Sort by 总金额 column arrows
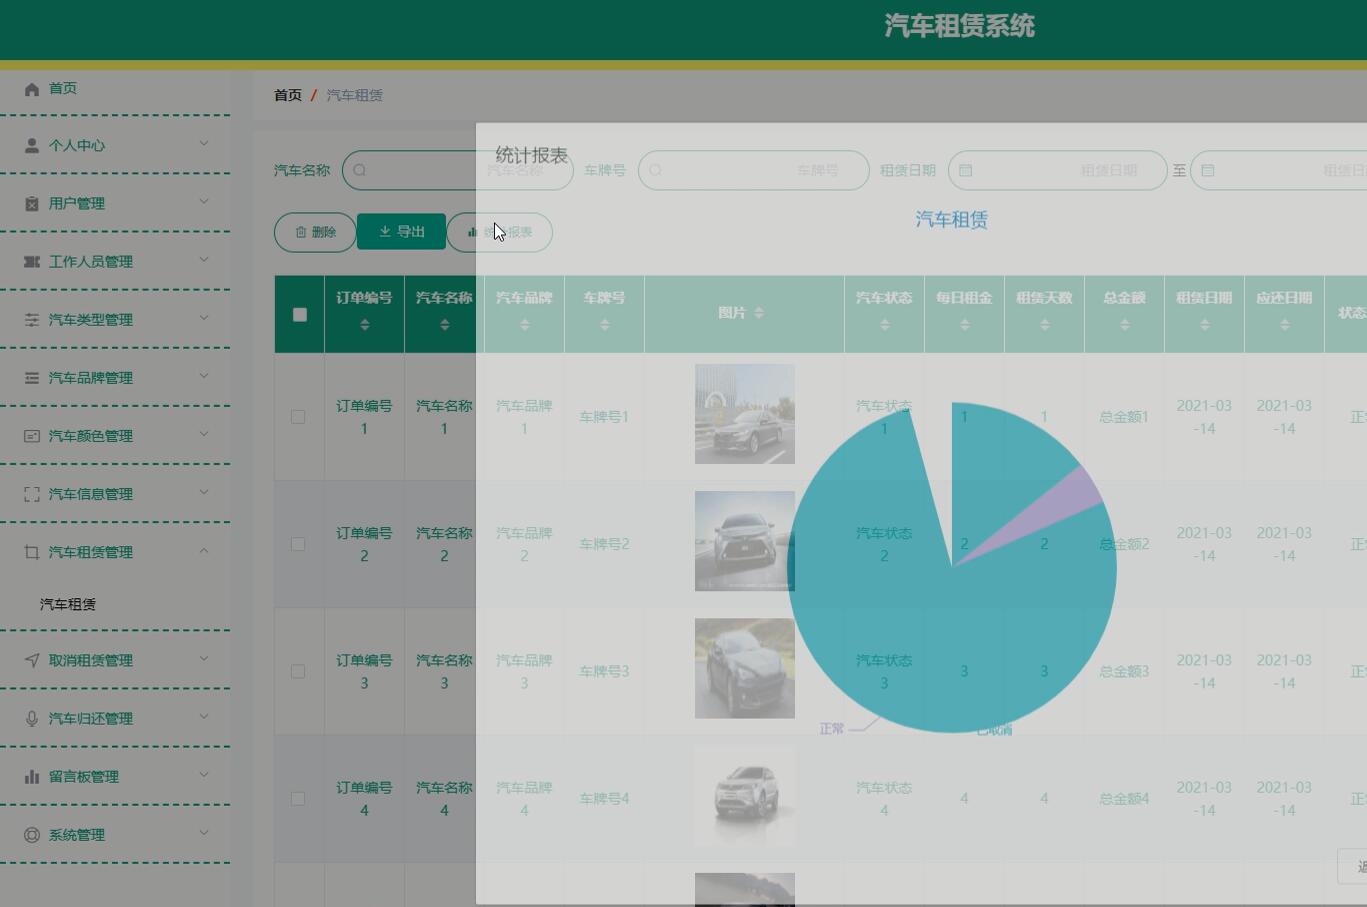This screenshot has width=1367, height=907. coord(1125,325)
